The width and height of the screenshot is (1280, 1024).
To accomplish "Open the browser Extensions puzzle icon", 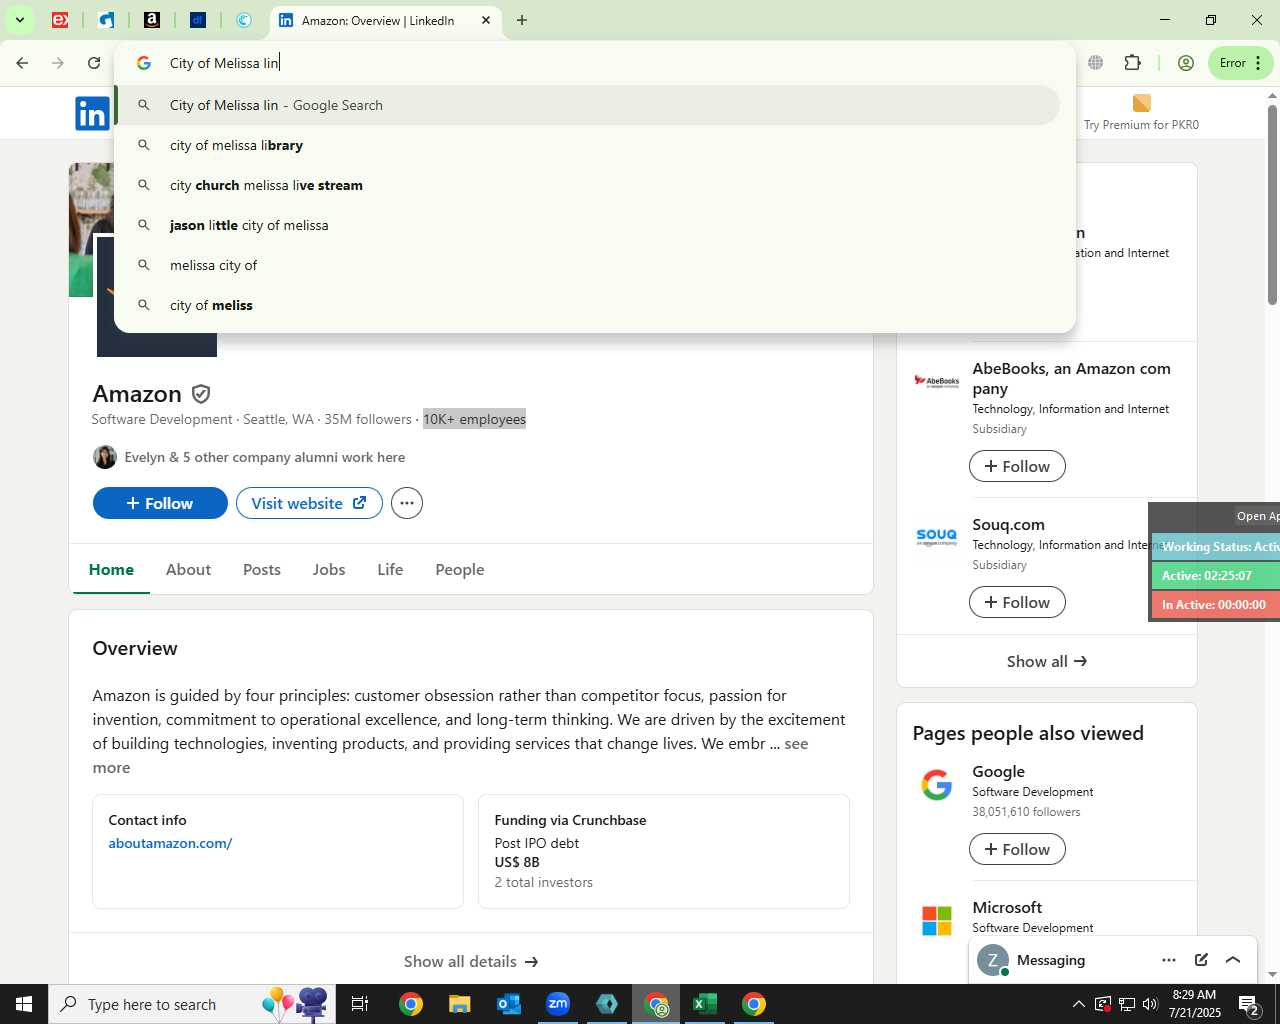I will pos(1133,63).
